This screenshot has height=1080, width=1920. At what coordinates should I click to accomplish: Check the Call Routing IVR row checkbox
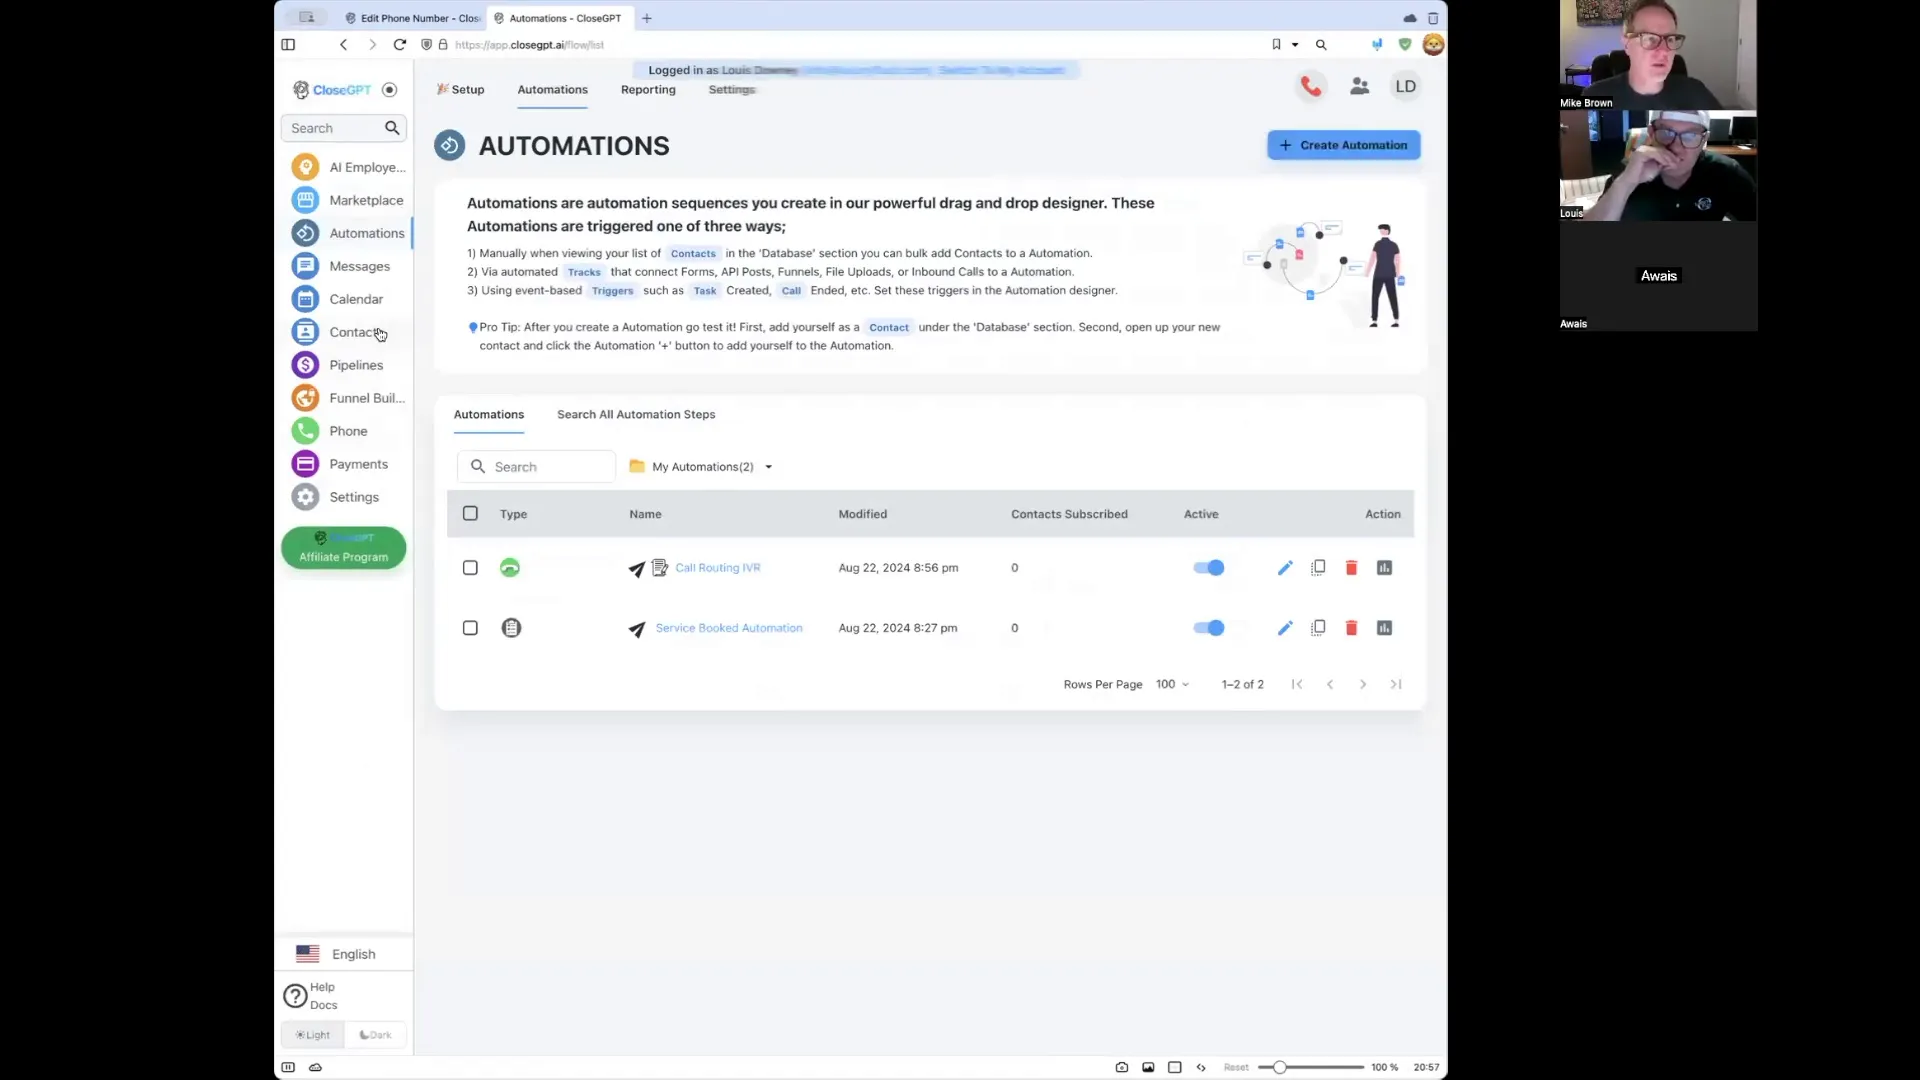(x=470, y=568)
